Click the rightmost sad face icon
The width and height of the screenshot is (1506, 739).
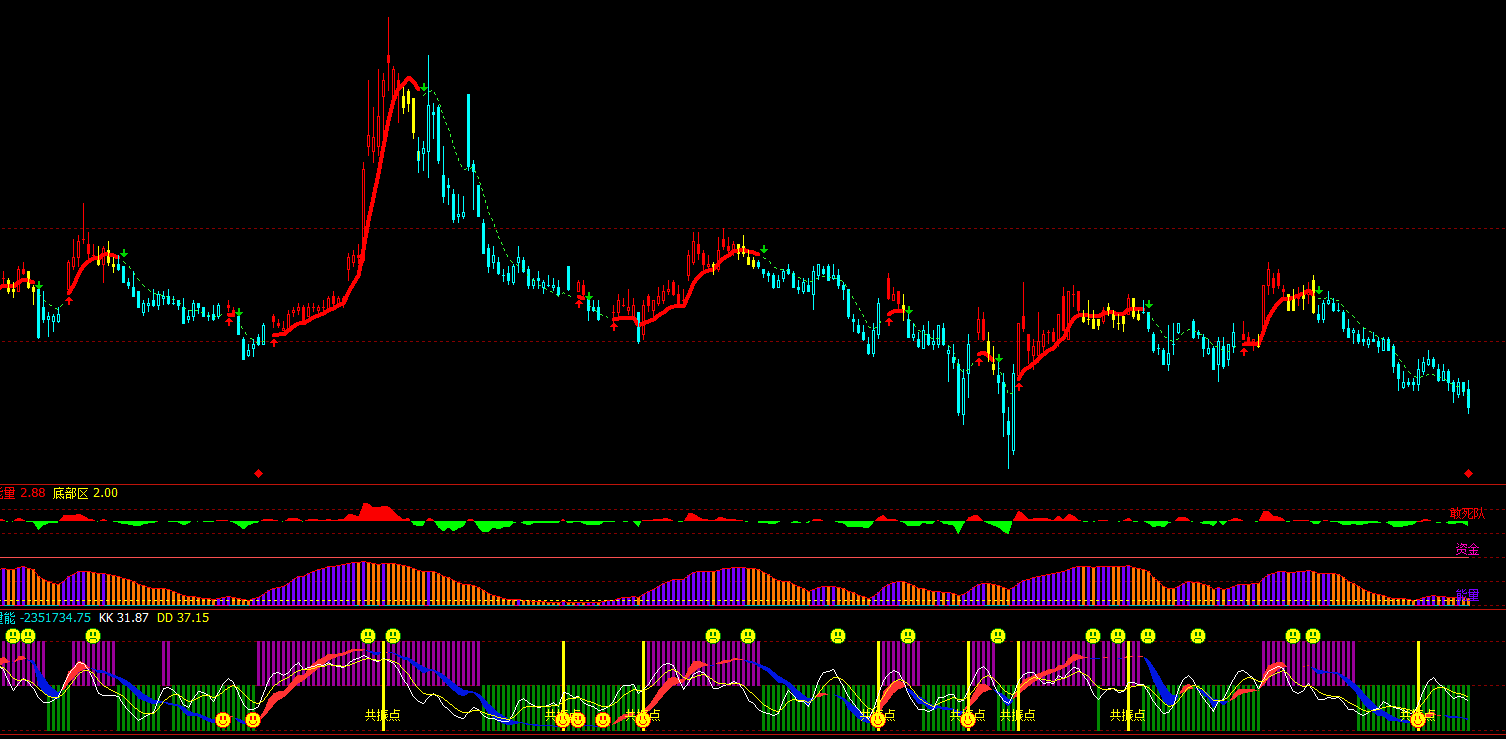1313,636
